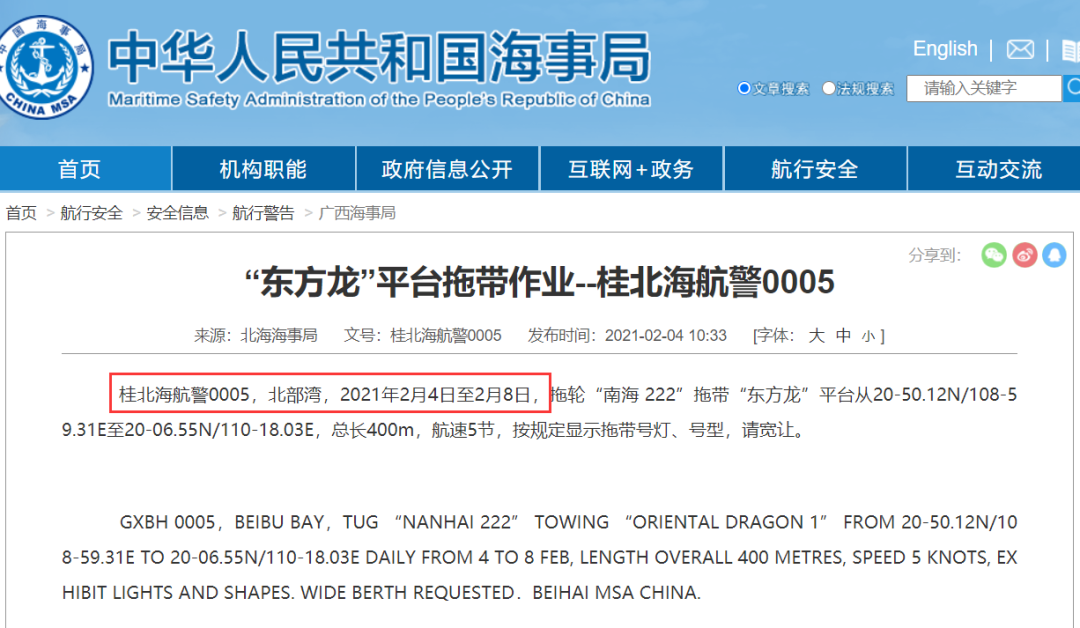1080x628 pixels.
Task: Set font size to 小
Action: (x=868, y=336)
